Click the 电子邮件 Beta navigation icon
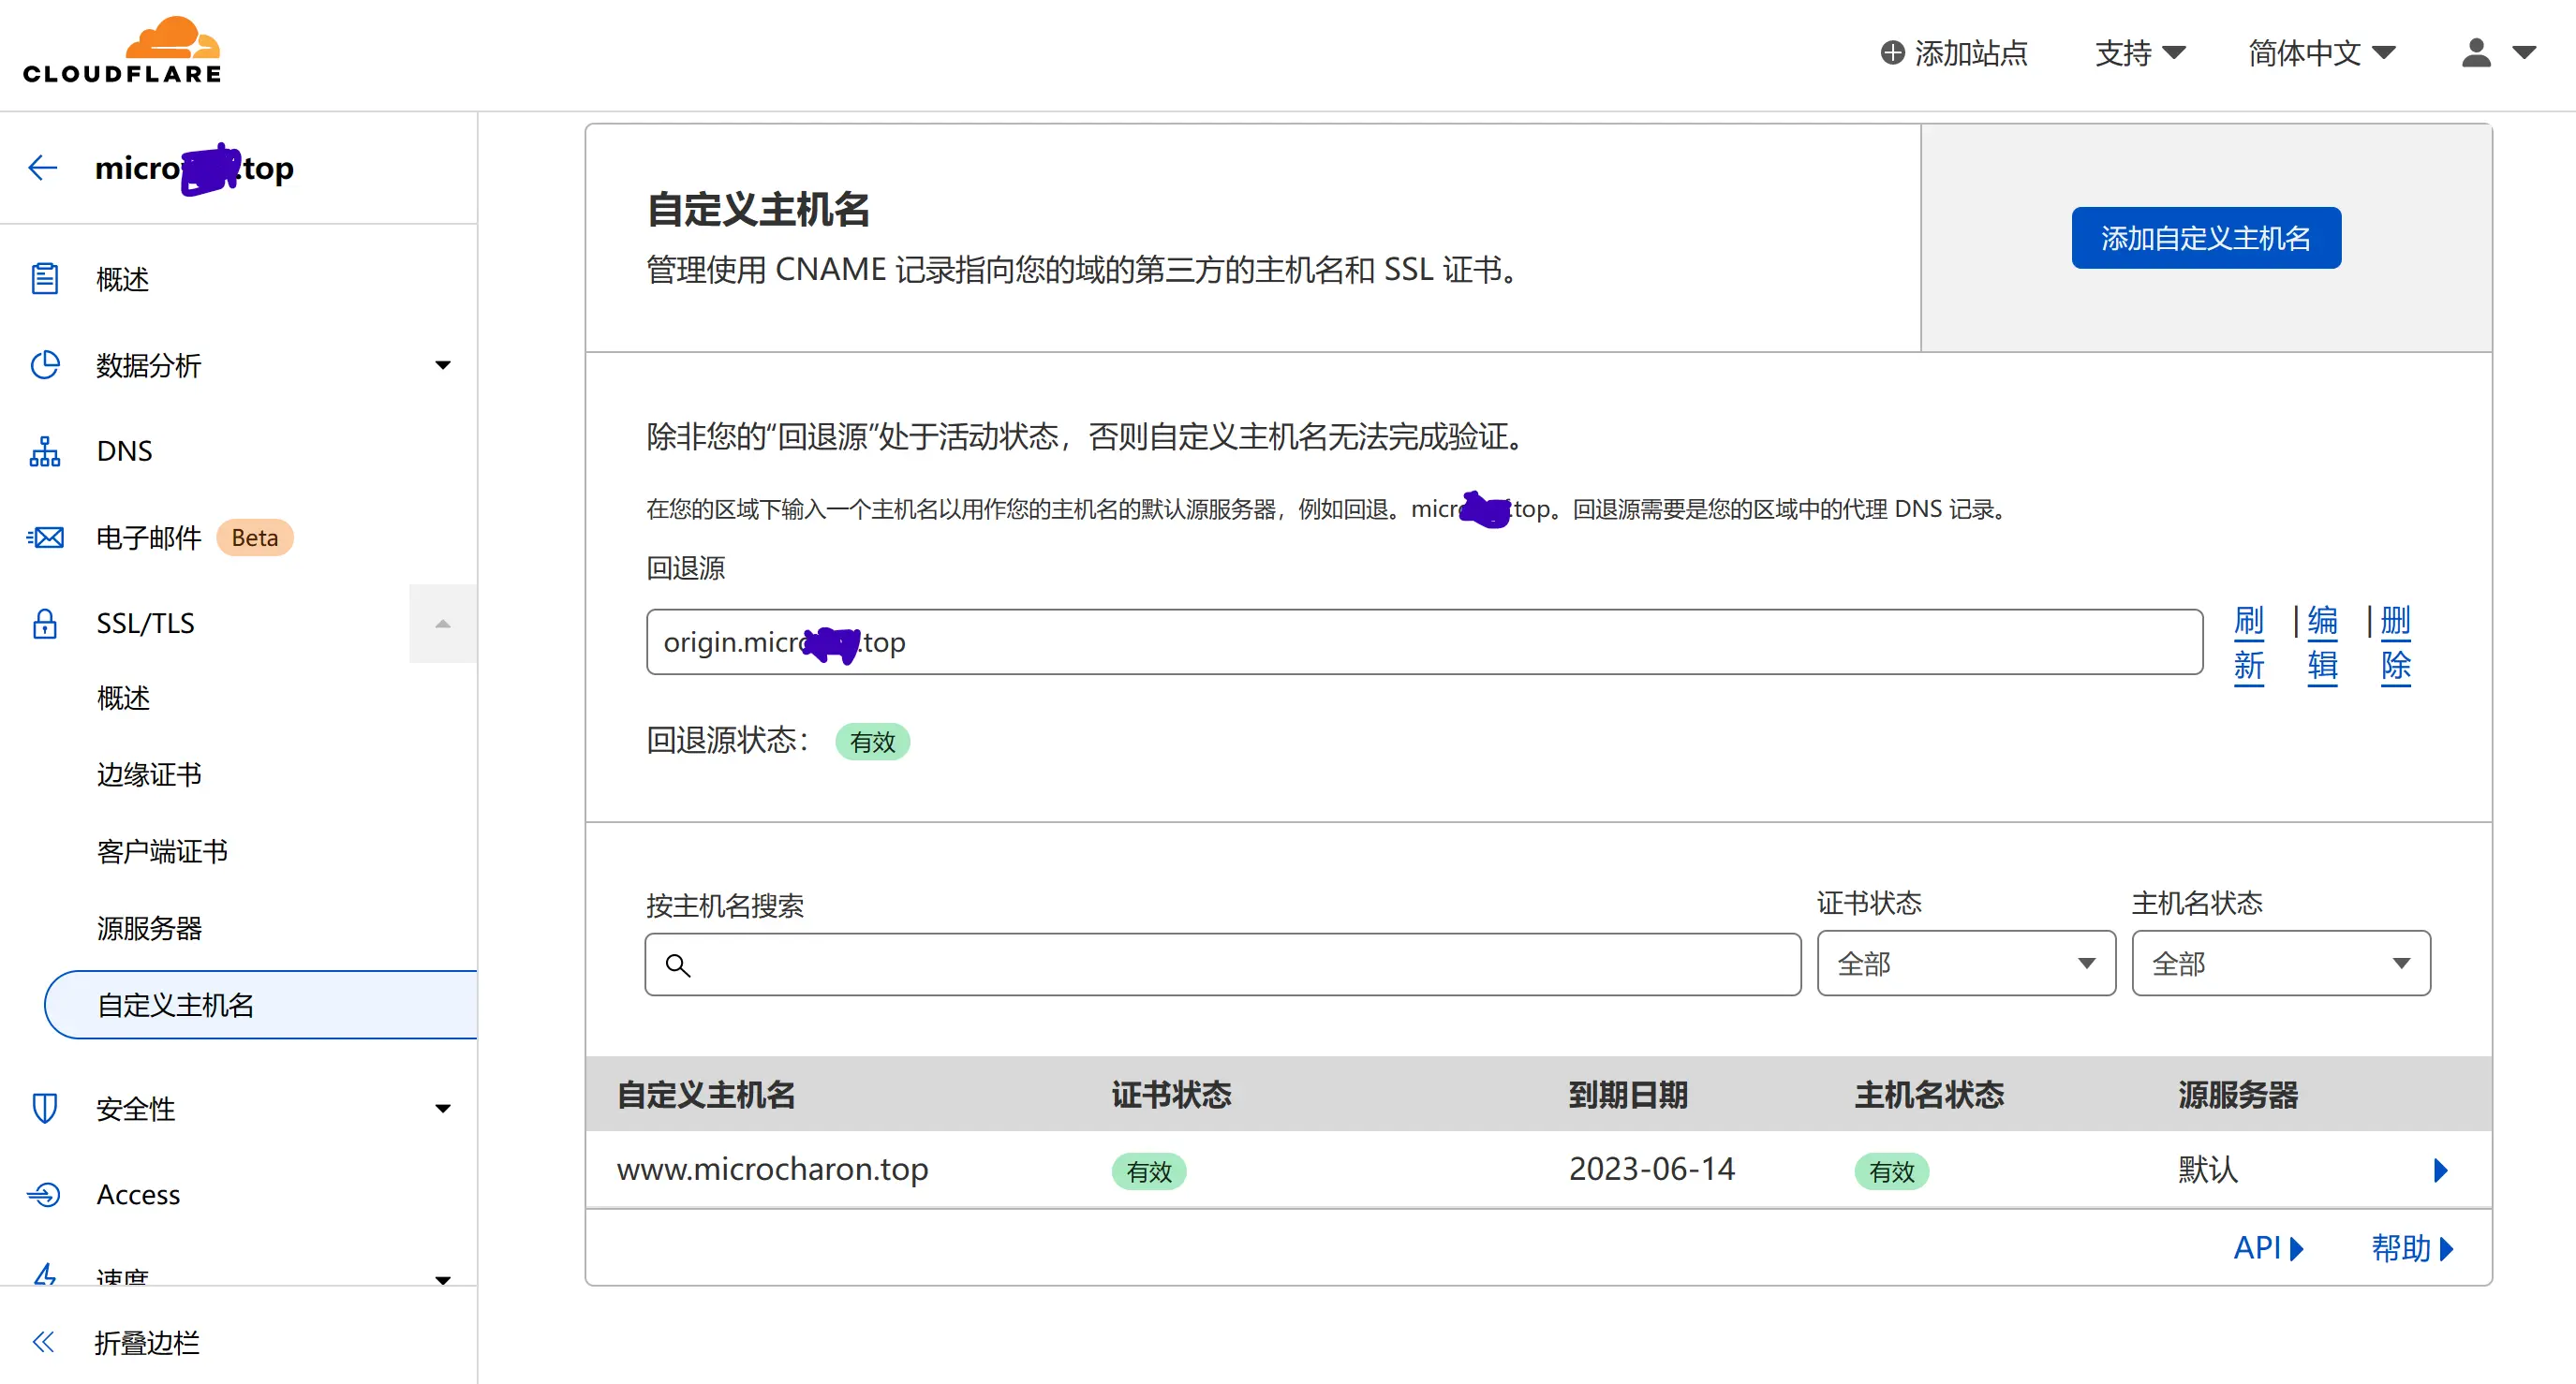 pyautogui.click(x=46, y=536)
